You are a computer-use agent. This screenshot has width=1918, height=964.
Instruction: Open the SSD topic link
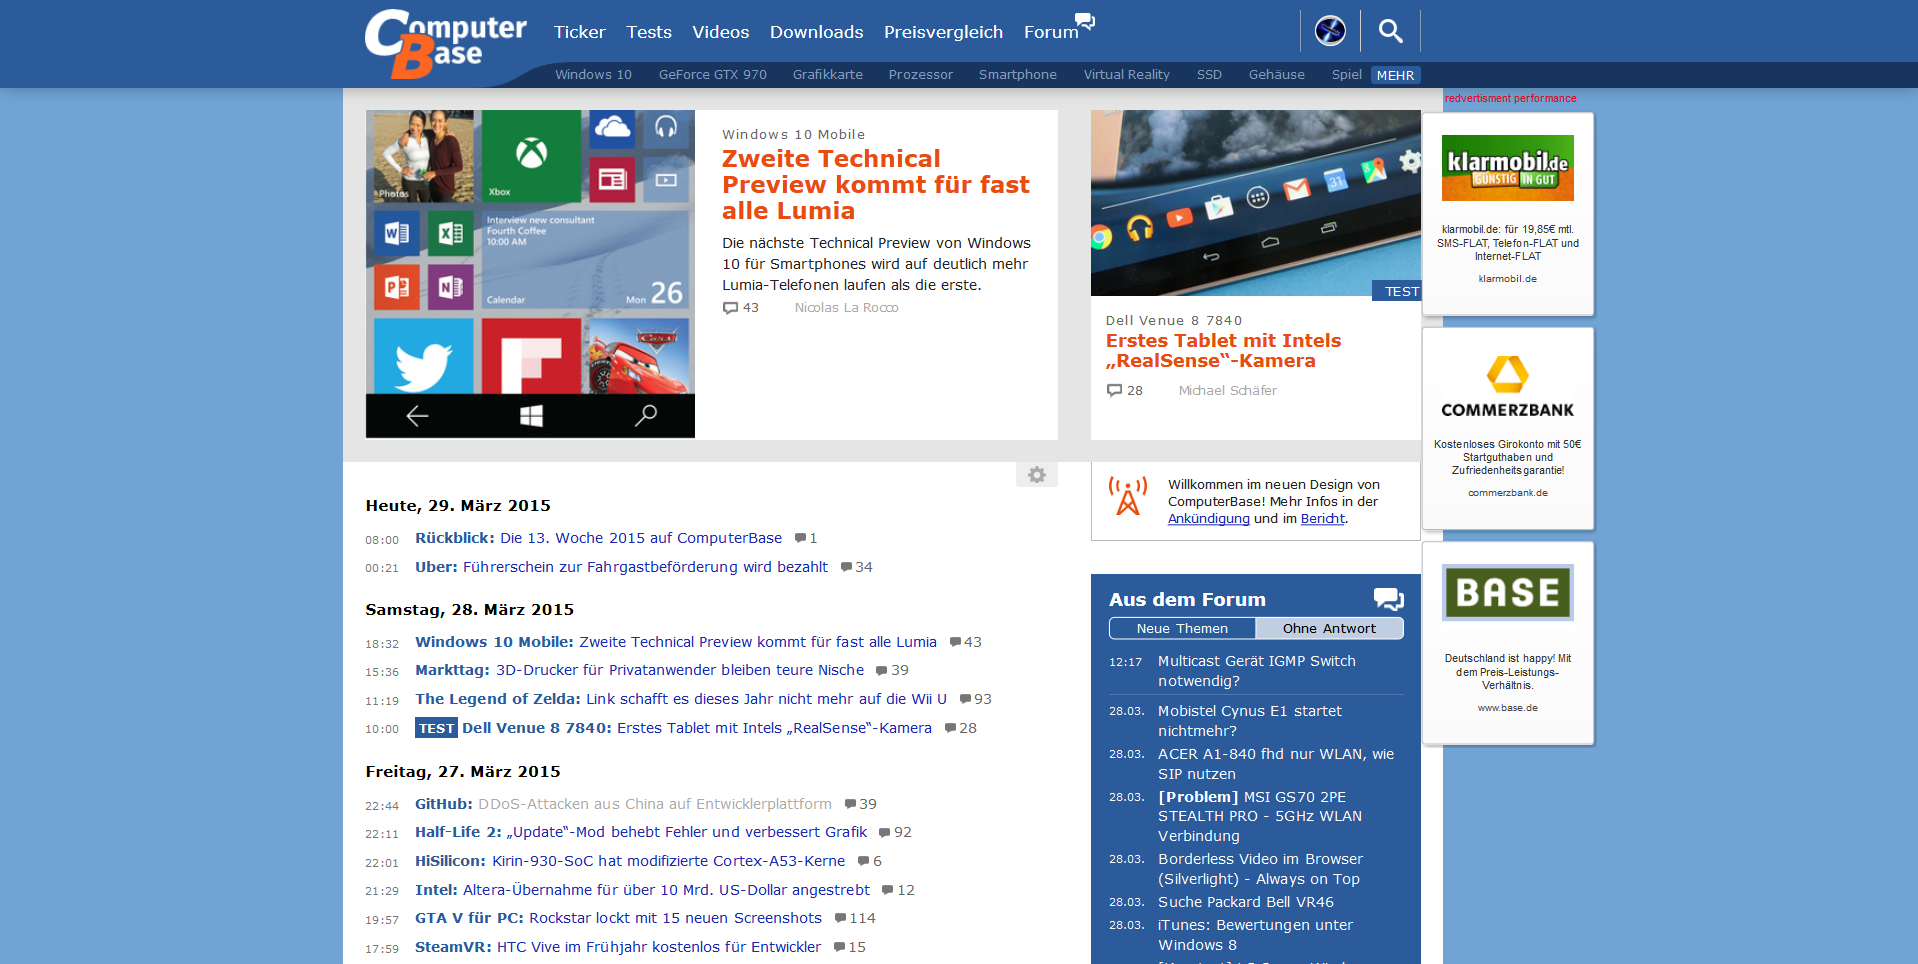pos(1209,75)
